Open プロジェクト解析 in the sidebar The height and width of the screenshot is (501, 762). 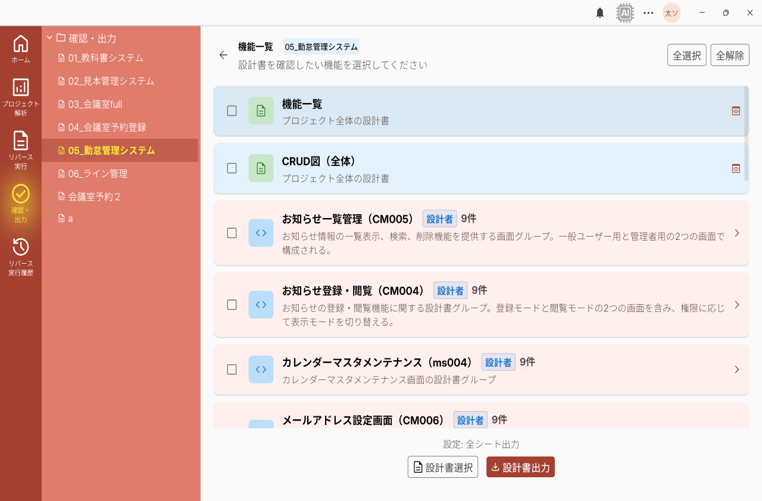20,95
